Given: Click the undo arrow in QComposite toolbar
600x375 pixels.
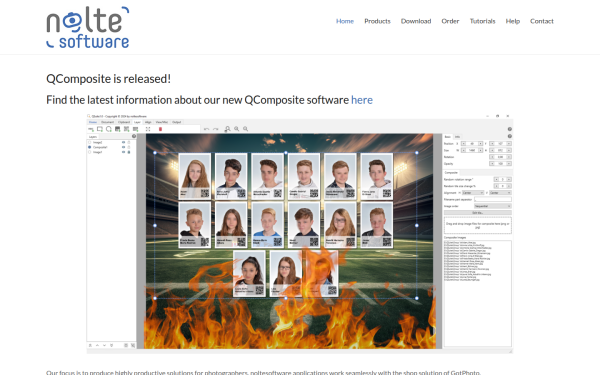Looking at the screenshot, I should click(207, 129).
